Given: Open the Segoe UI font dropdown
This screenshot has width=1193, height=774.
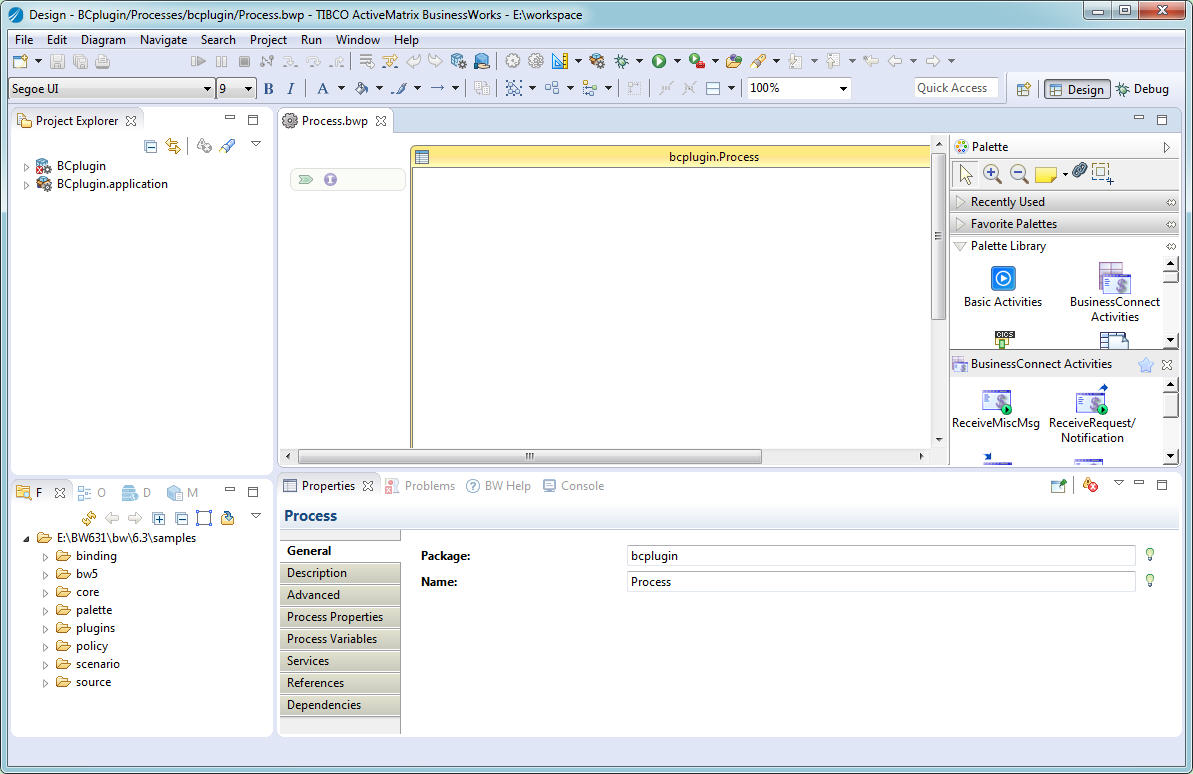Looking at the screenshot, I should 207,89.
